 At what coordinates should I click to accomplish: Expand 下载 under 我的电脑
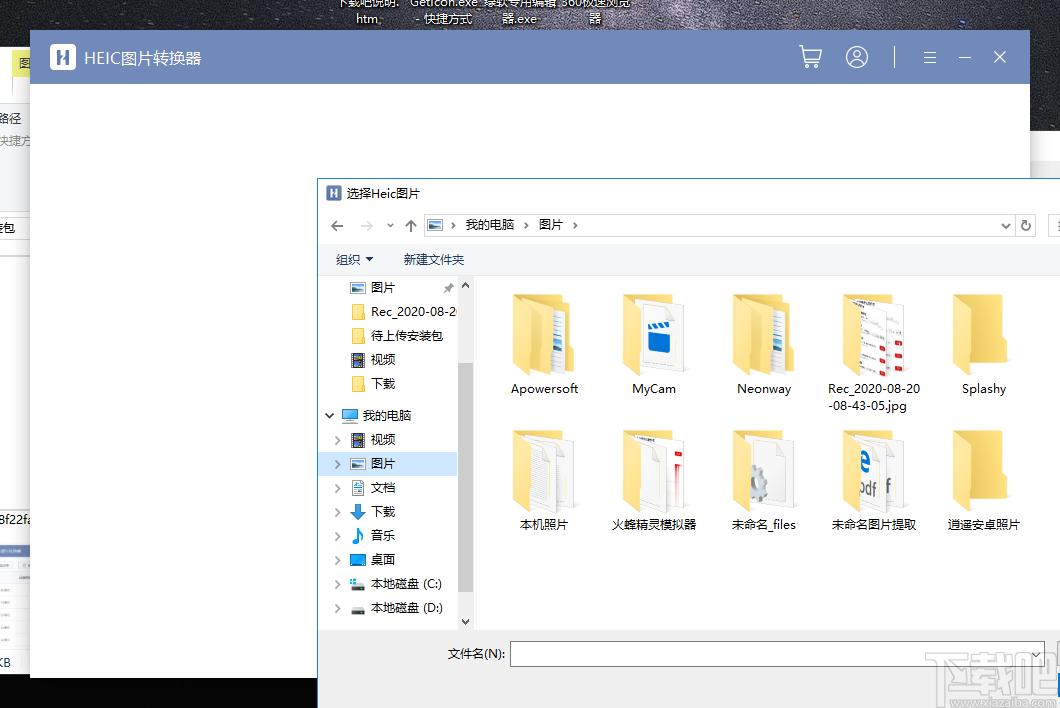coord(337,512)
